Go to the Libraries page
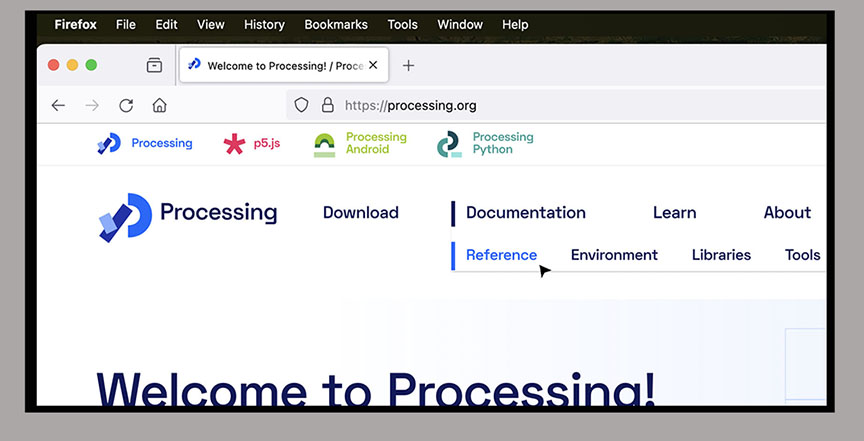Image resolution: width=864 pixels, height=441 pixels. 720,255
